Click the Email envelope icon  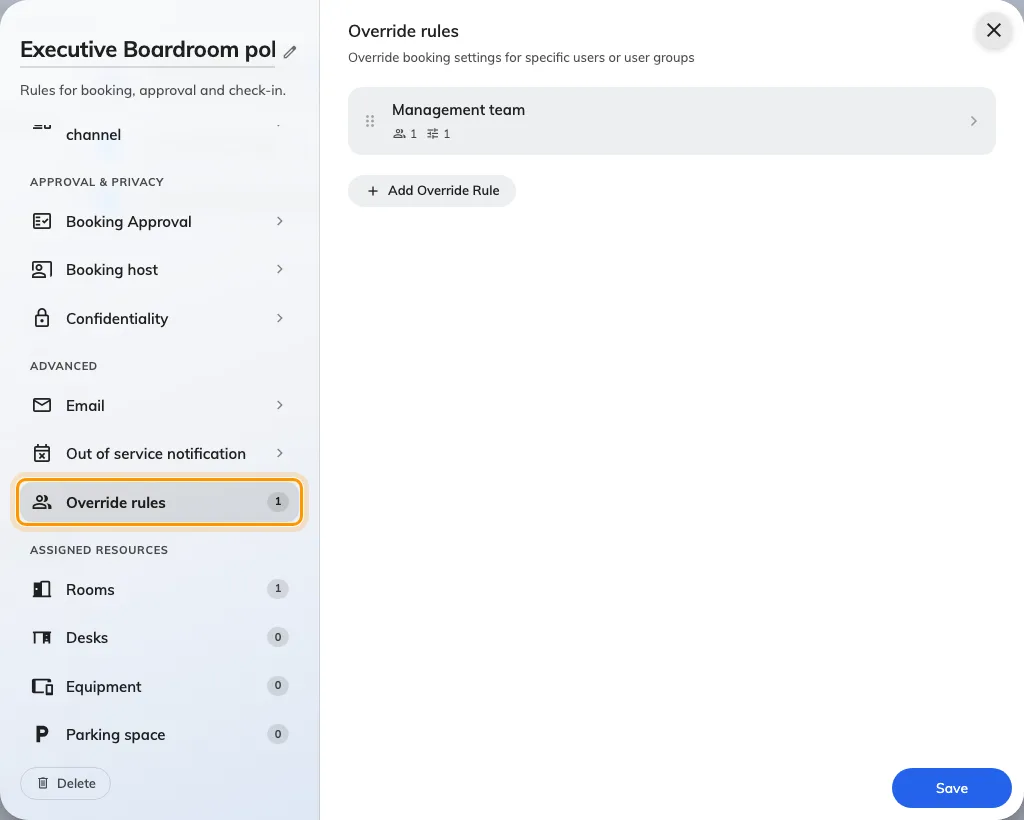click(42, 405)
